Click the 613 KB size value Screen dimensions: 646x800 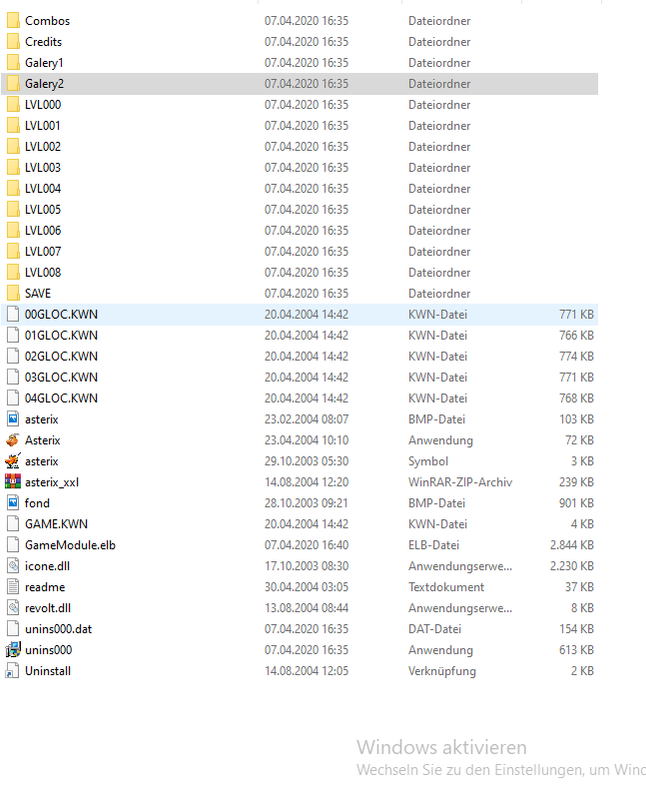(576, 650)
